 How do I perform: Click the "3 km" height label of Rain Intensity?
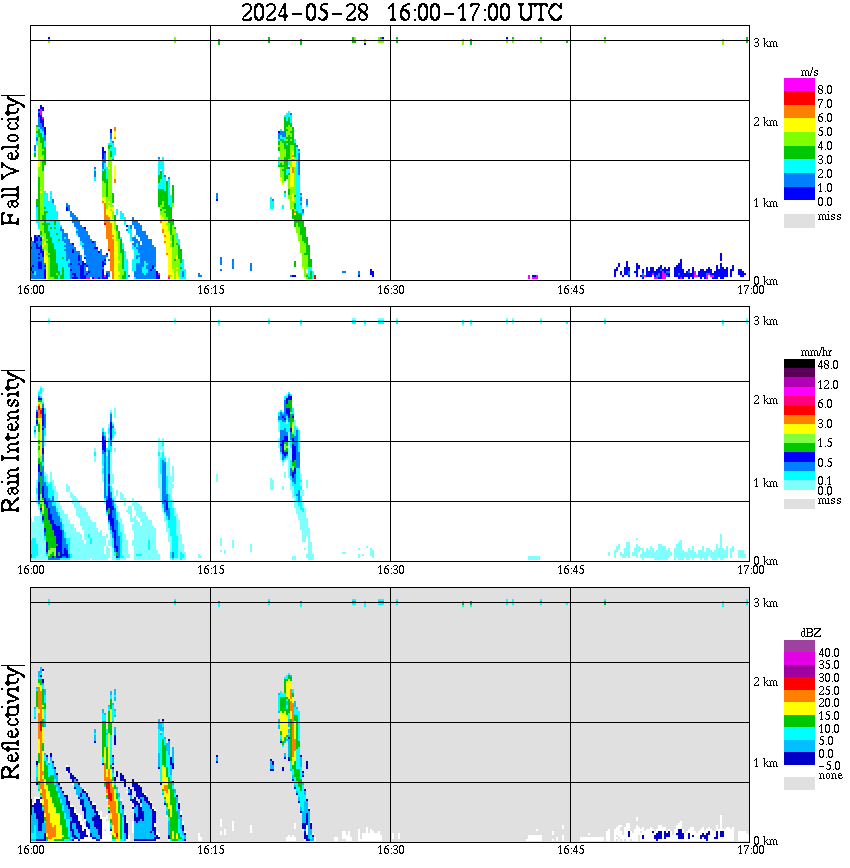click(x=766, y=321)
